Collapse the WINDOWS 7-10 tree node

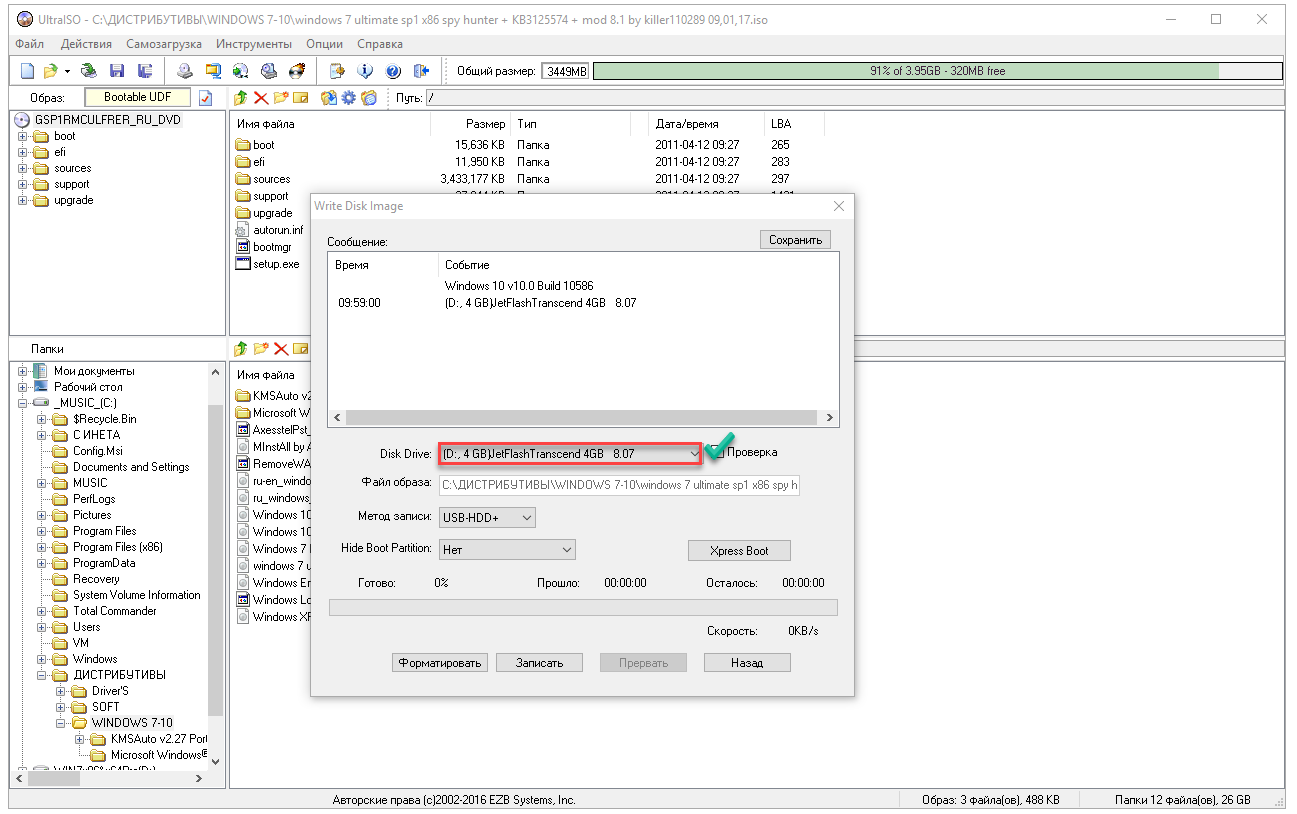coord(61,723)
